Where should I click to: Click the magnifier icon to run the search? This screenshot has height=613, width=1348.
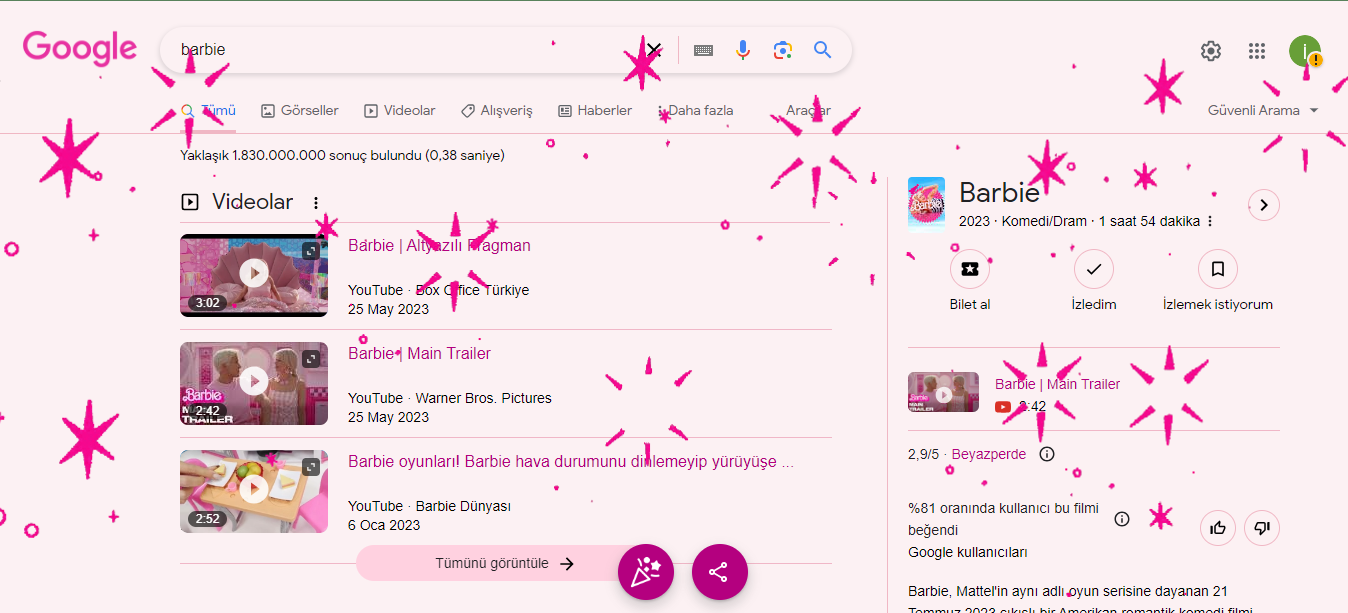(x=822, y=49)
